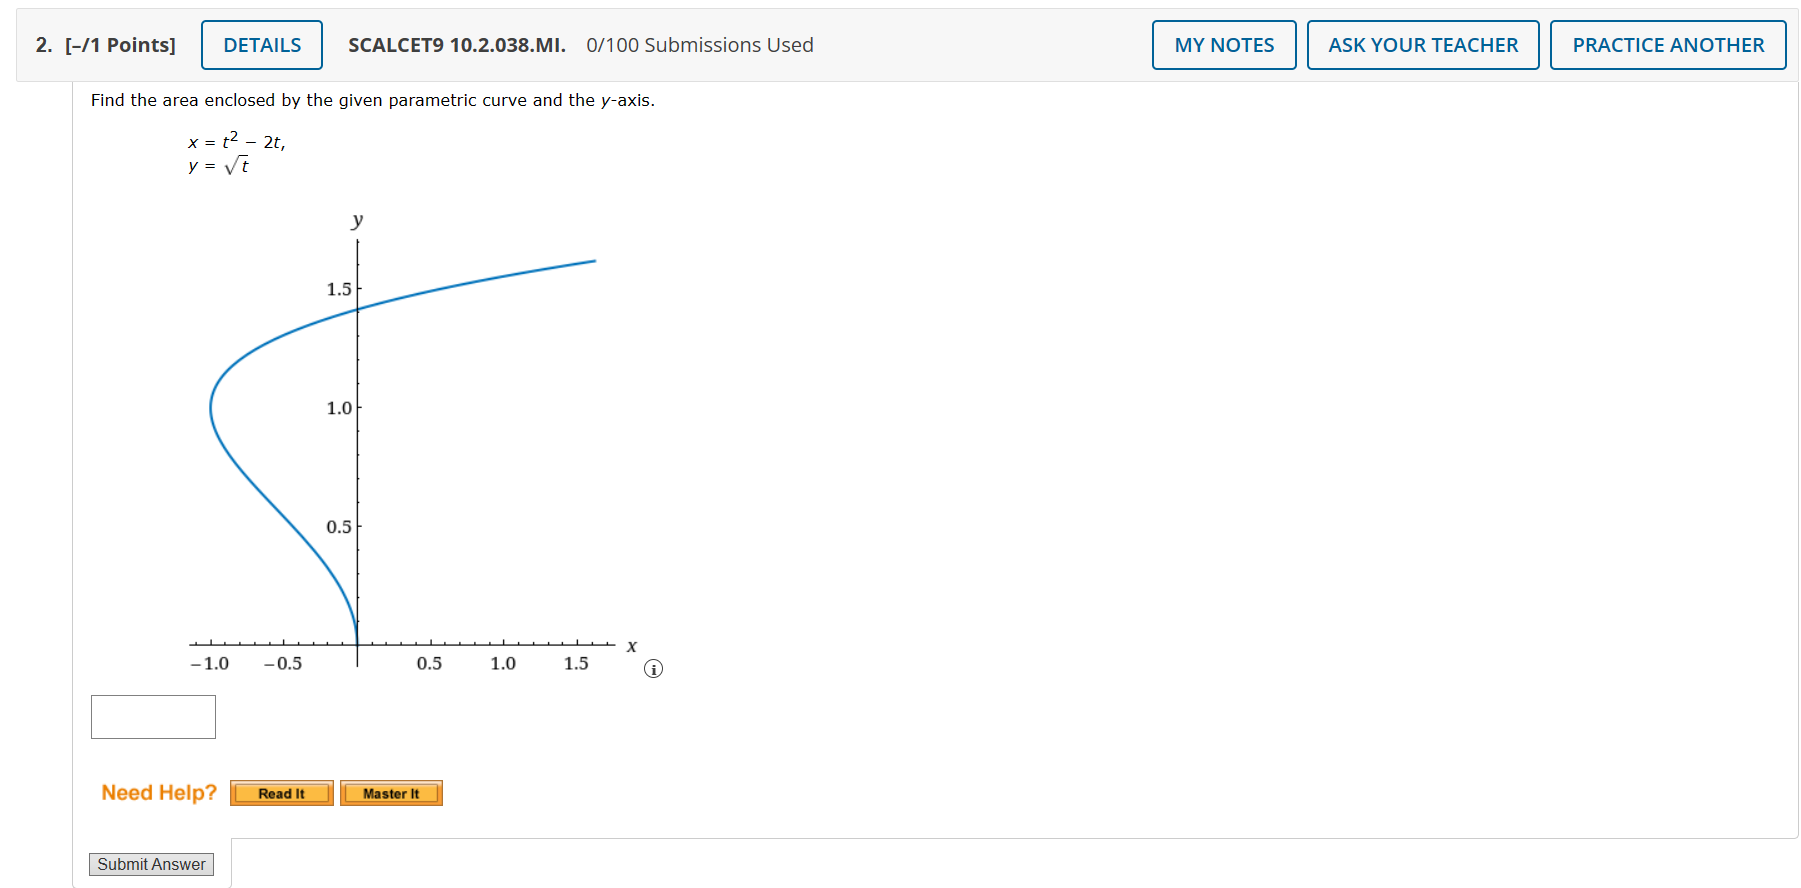This screenshot has height=888, width=1801.
Task: Click PRACTICE ANOTHER version
Action: click(x=1667, y=44)
